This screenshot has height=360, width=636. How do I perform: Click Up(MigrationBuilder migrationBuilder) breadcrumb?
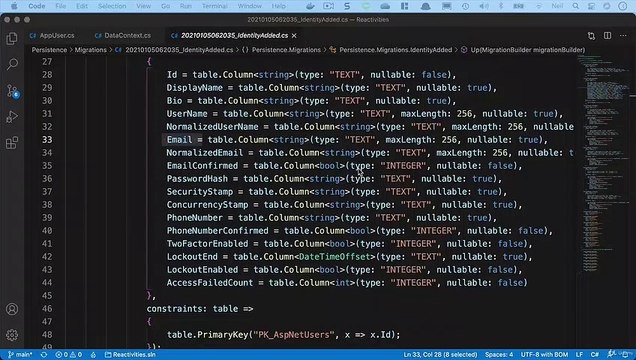[x=528, y=50]
